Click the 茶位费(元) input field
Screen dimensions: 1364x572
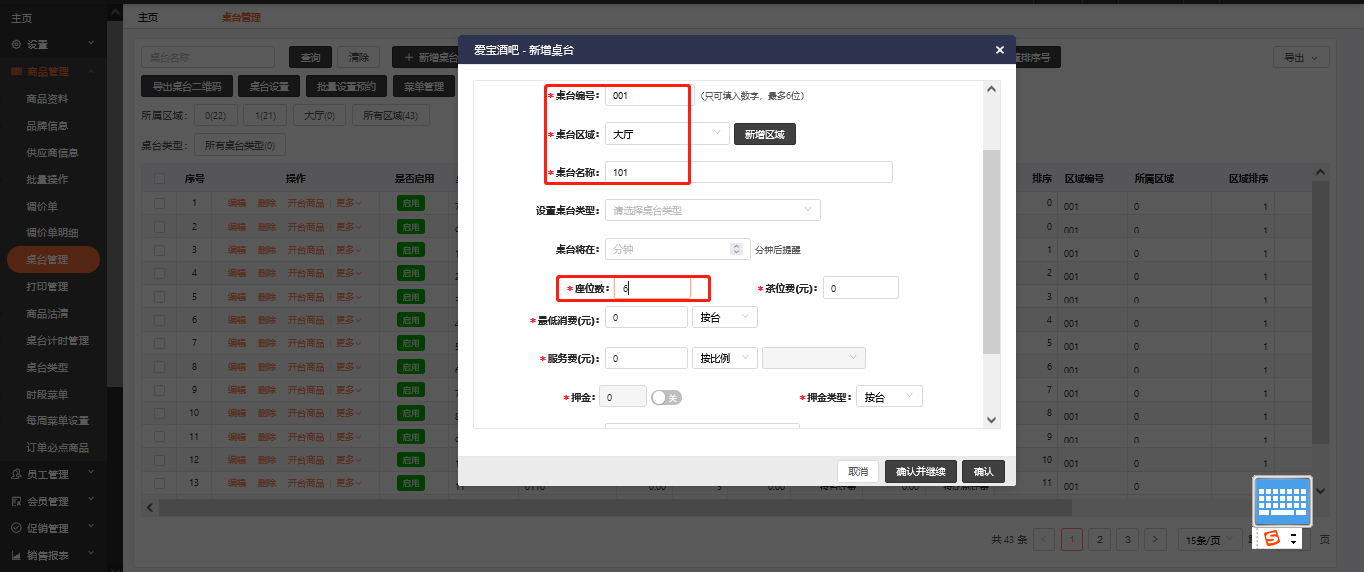(861, 288)
